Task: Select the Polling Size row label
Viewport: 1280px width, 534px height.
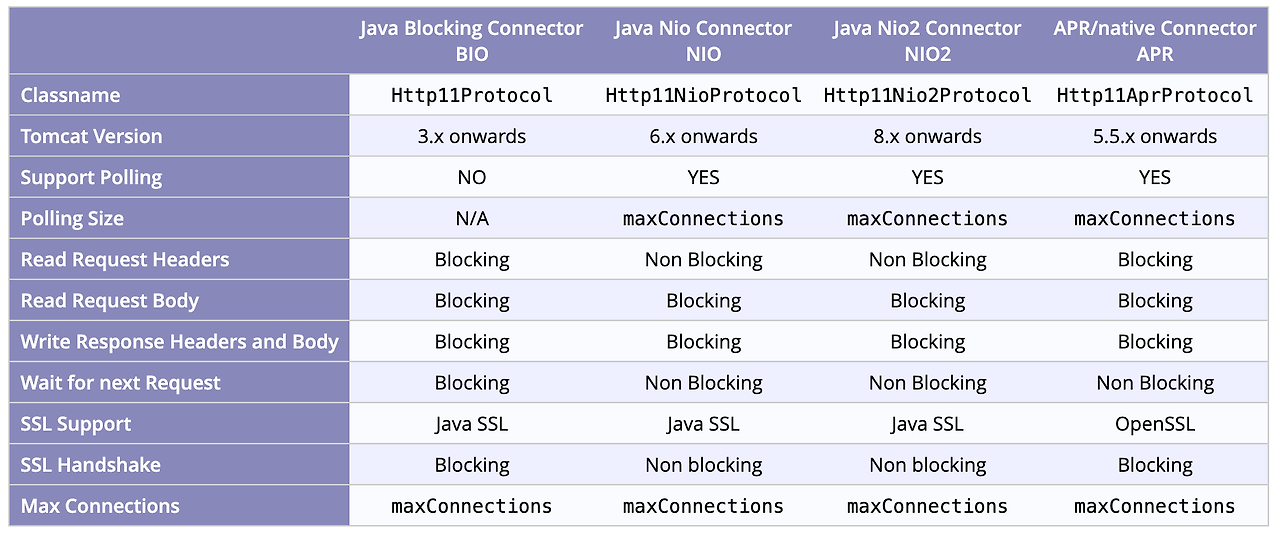Action: pos(72,218)
